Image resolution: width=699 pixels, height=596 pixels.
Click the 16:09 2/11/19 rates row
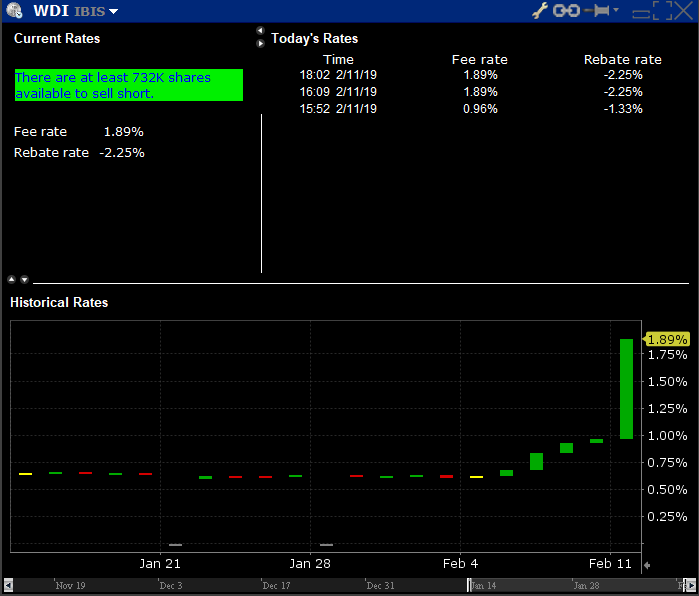click(x=471, y=92)
